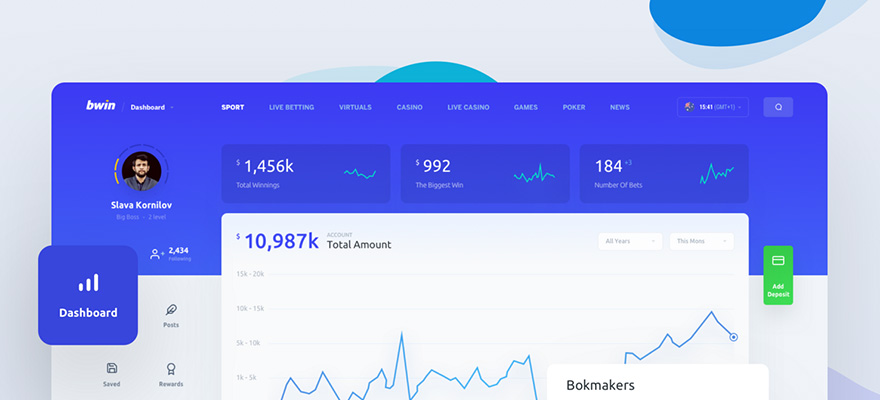Expand the 15:41 timezone language selector
The width and height of the screenshot is (880, 400).
(x=713, y=107)
